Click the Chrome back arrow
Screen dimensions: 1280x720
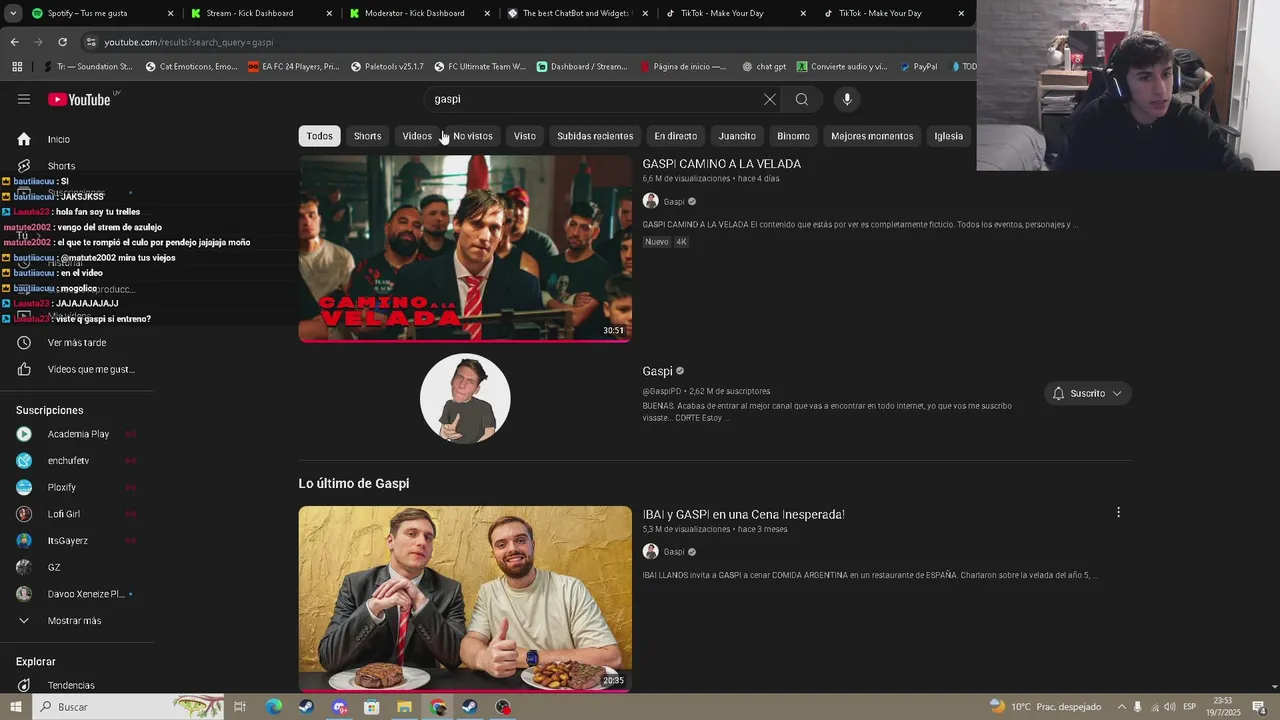click(14, 42)
